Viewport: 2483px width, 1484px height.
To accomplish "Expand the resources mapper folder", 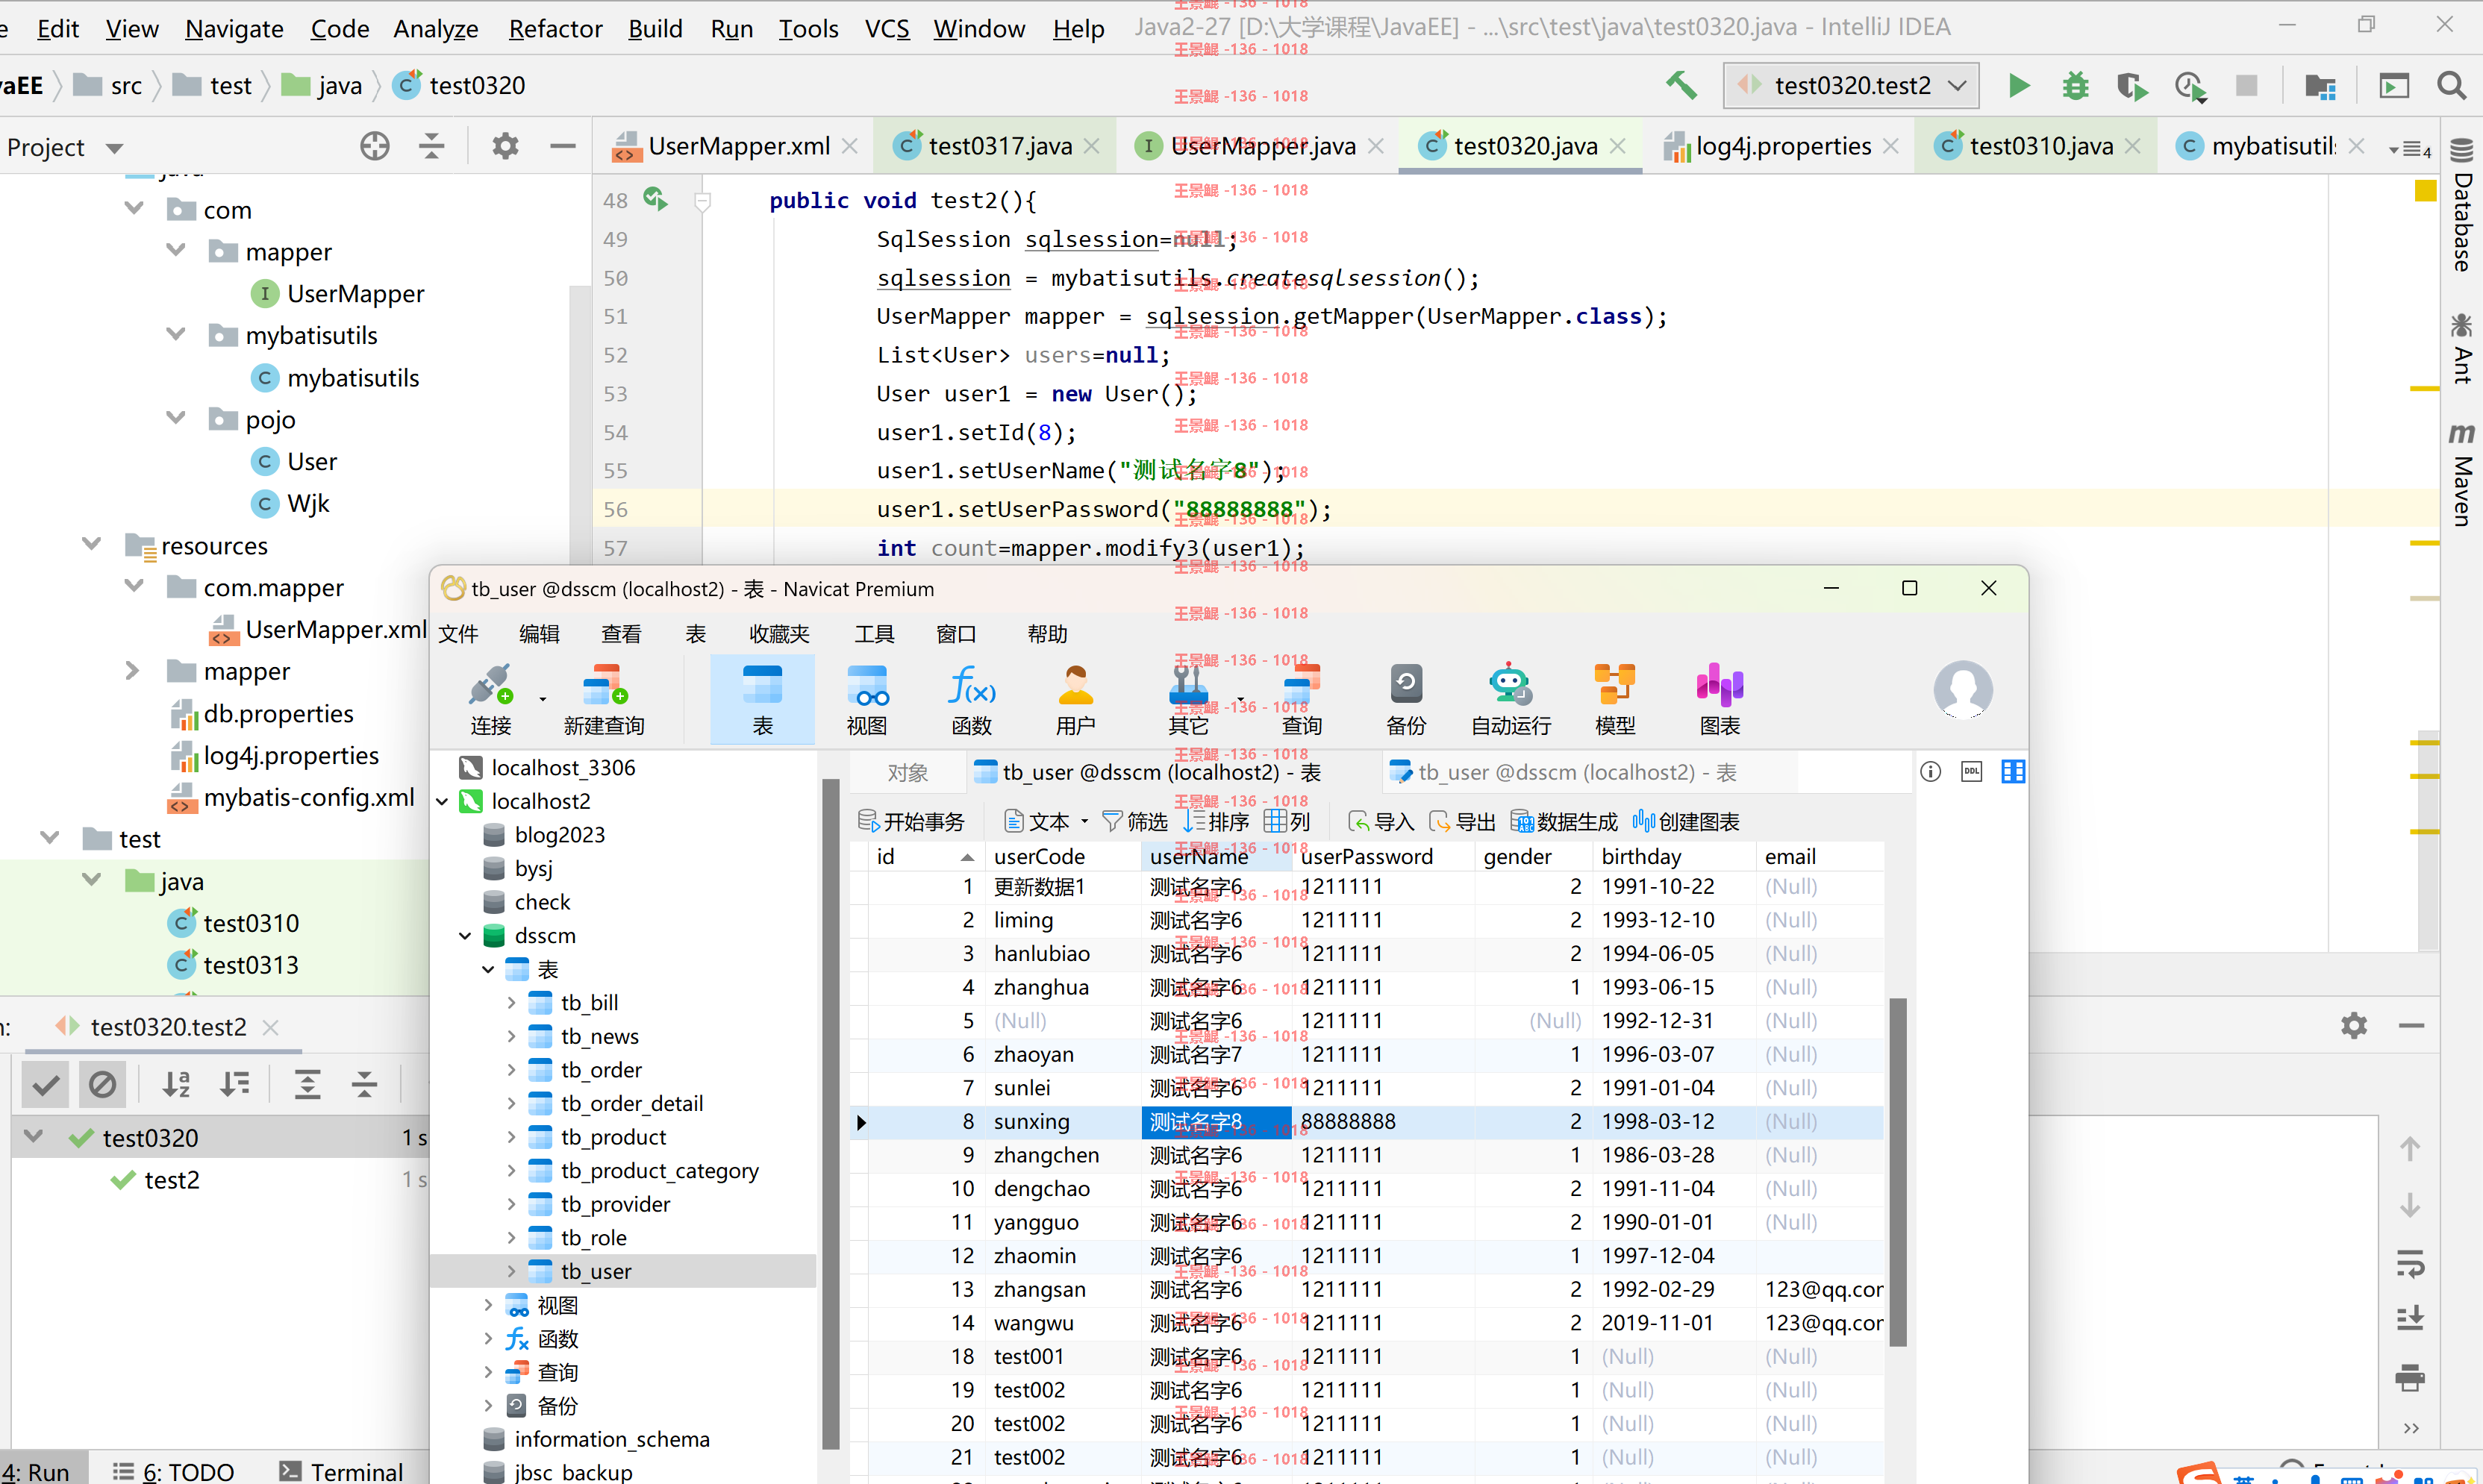I will tap(132, 670).
